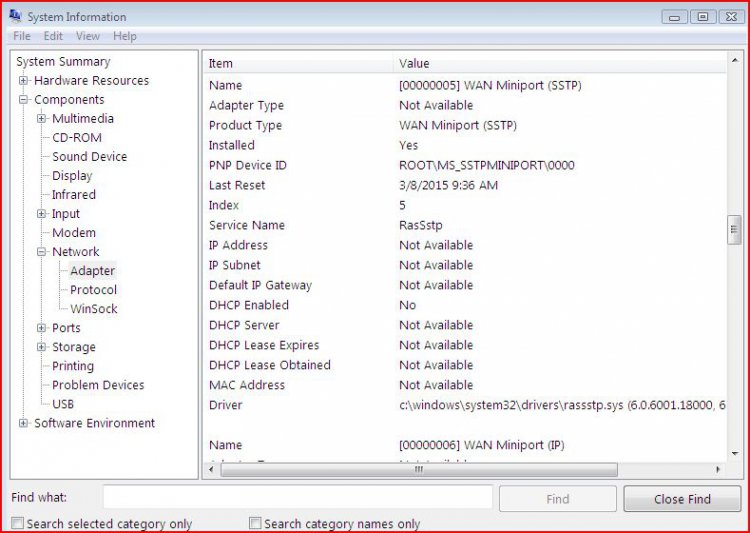Collapse the Components tree node
Image resolution: width=750 pixels, height=533 pixels.
click(24, 100)
